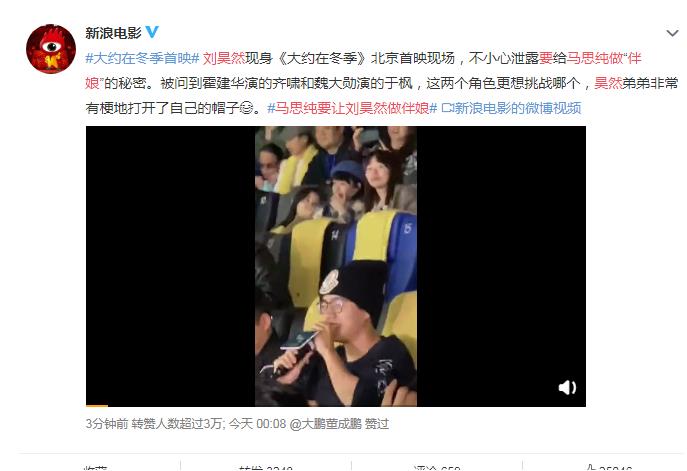Open hashtag #大约在冬季首映#
Image resolution: width=687 pixels, height=471 pixels.
coord(142,58)
